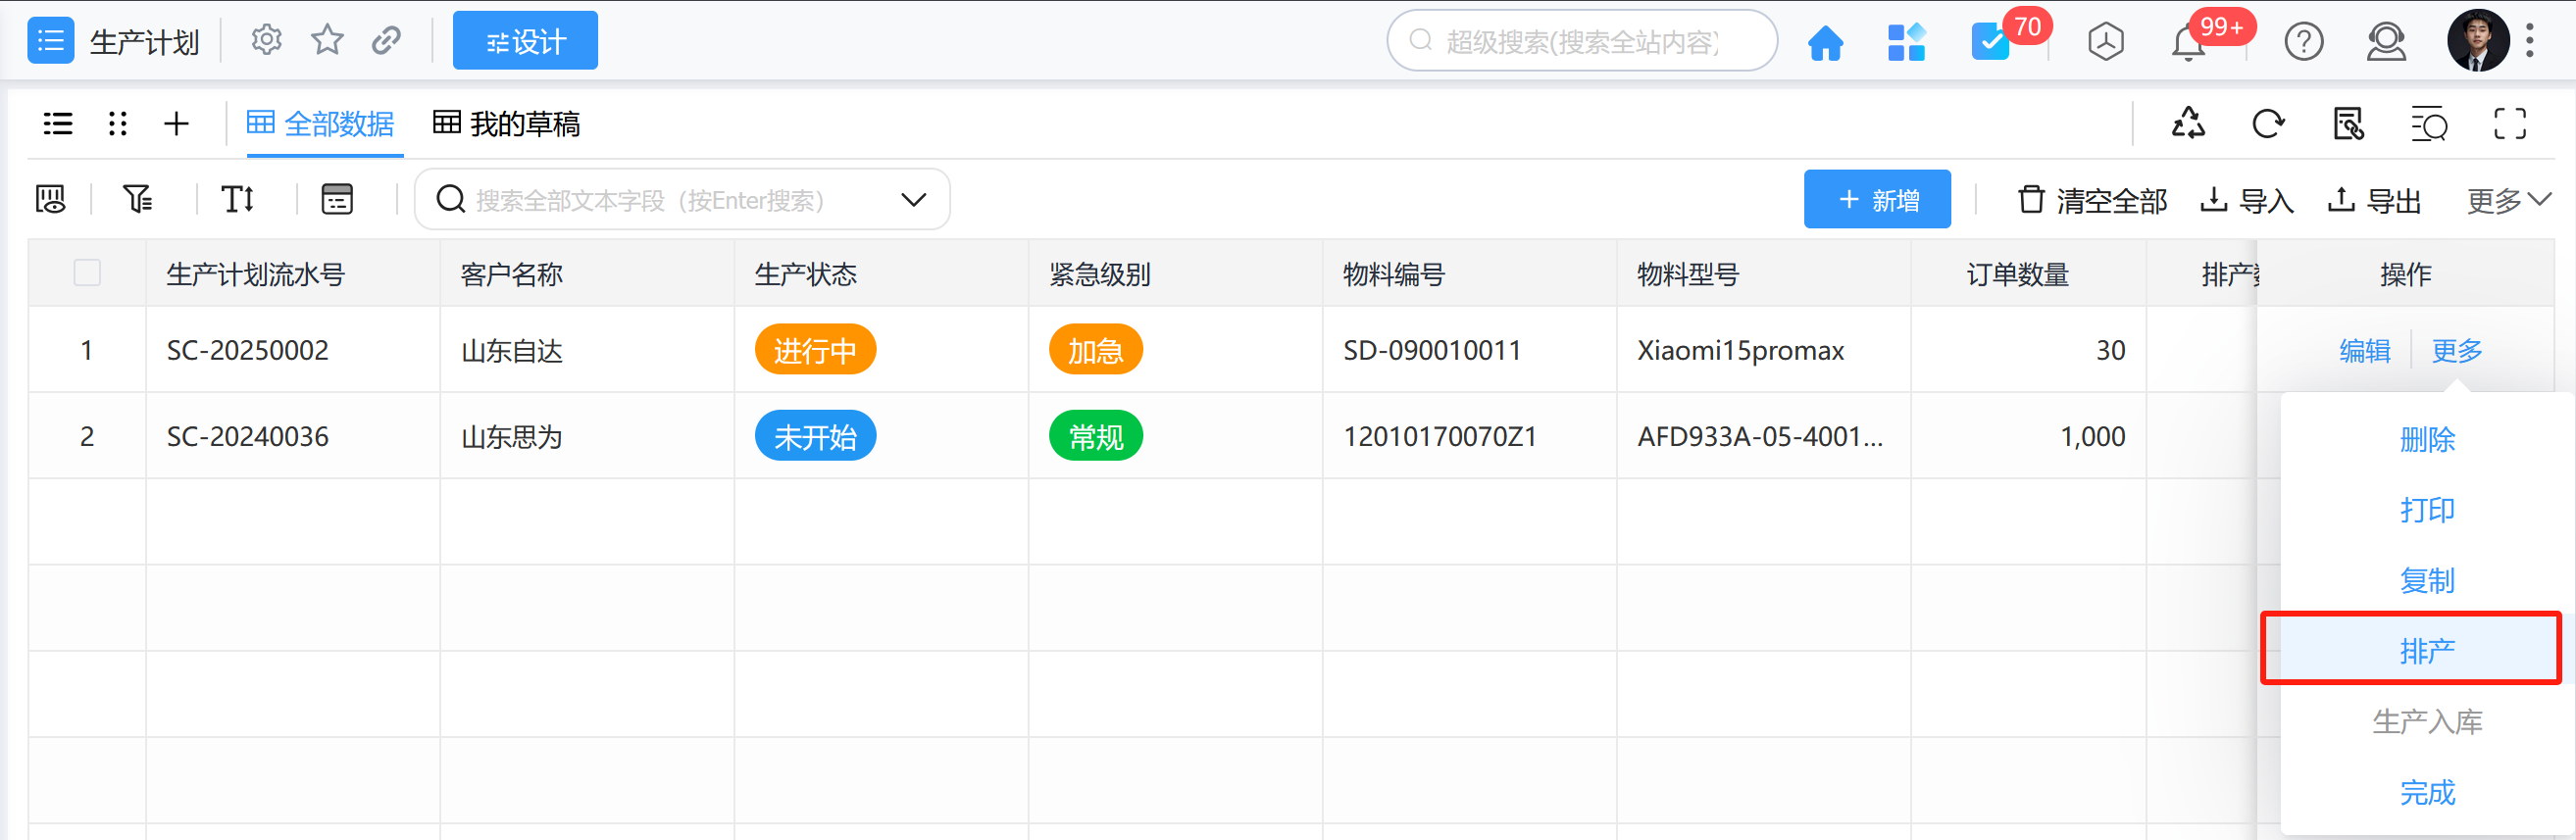The image size is (2576, 840).
Task: Click the 编辑 link in row 1
Action: click(x=2364, y=351)
